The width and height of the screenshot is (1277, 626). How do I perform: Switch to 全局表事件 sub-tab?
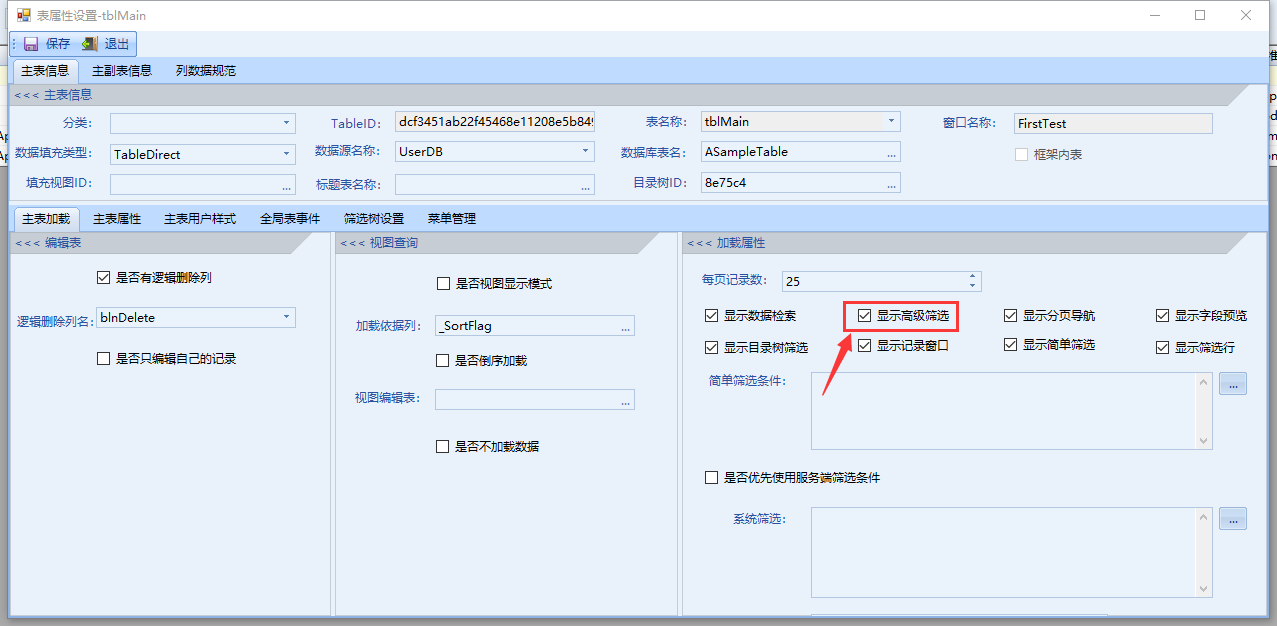coord(290,218)
